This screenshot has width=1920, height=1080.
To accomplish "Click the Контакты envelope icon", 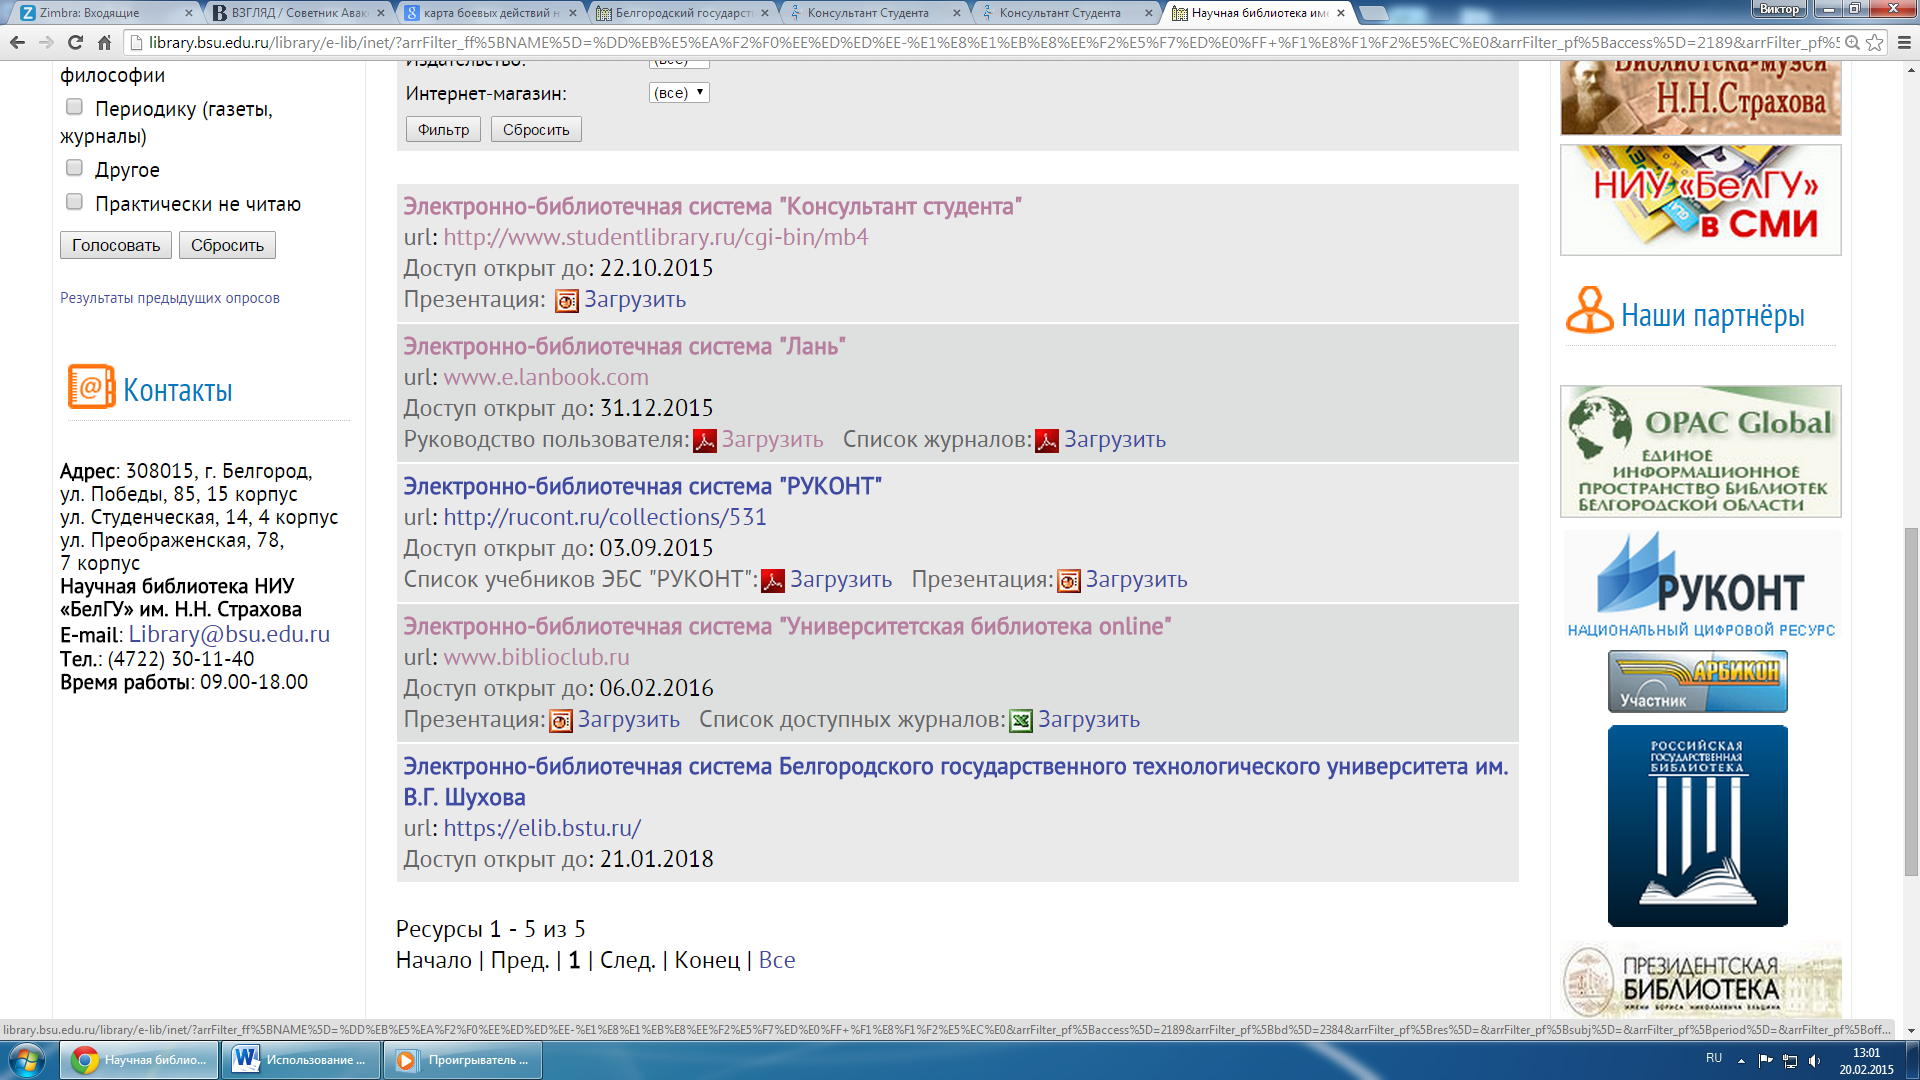I will [x=91, y=387].
